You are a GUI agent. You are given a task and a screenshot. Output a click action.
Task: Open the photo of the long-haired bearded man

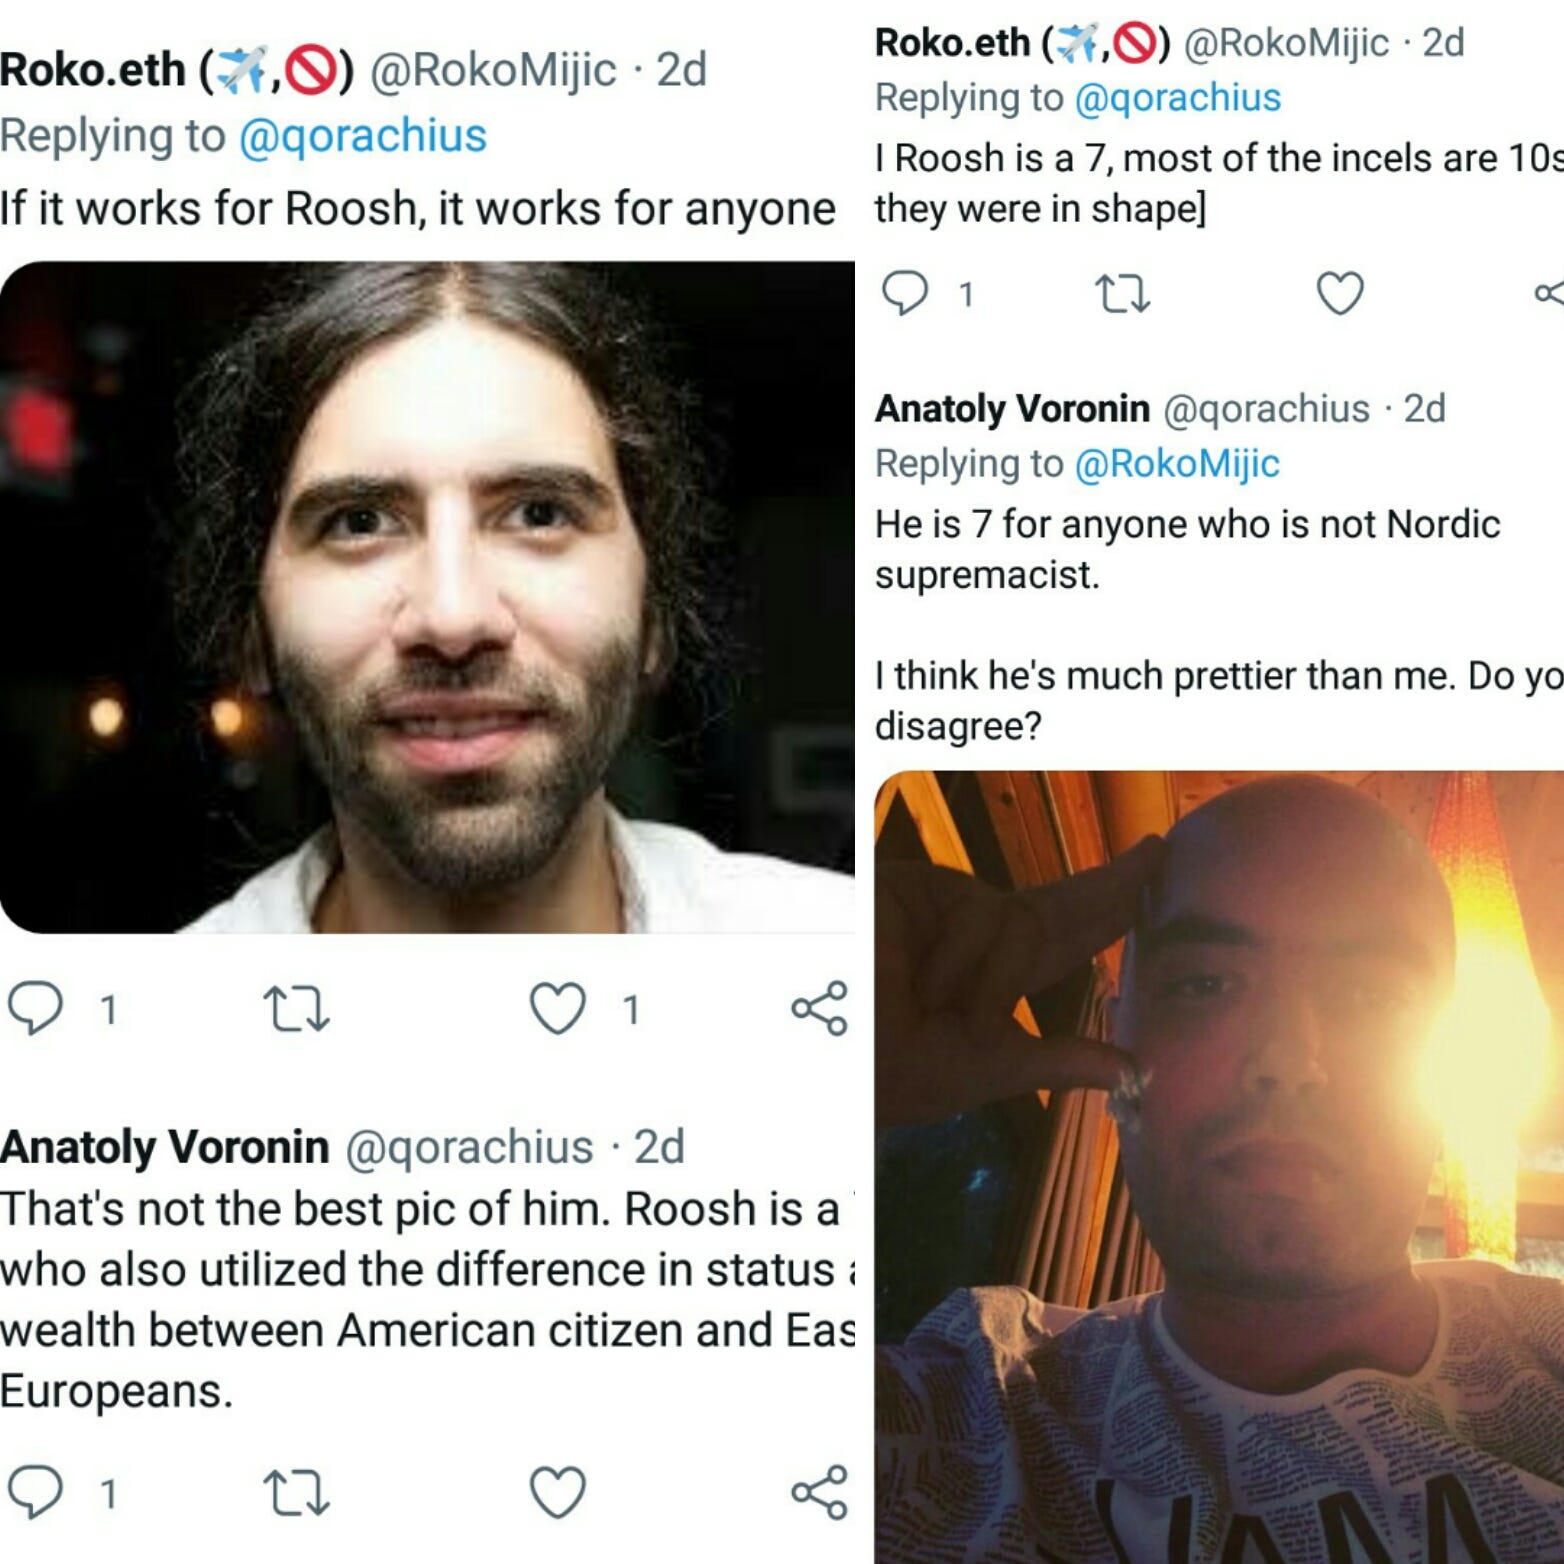[x=427, y=597]
